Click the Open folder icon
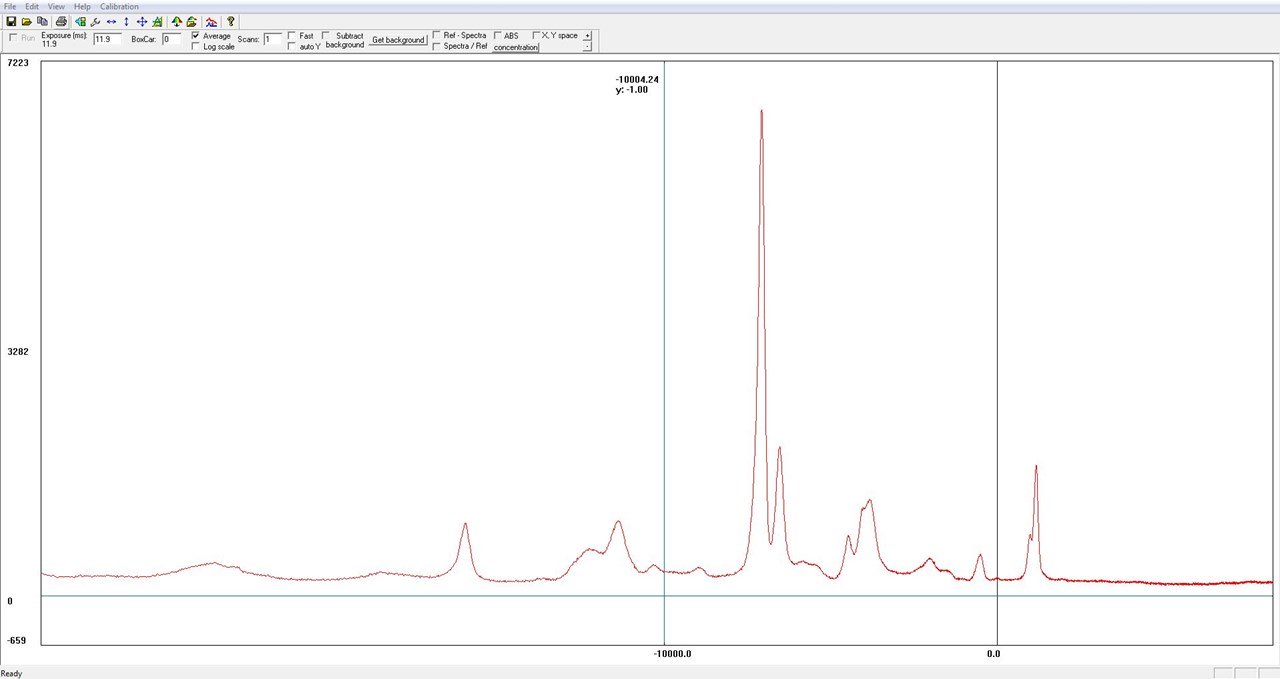 click(x=27, y=21)
